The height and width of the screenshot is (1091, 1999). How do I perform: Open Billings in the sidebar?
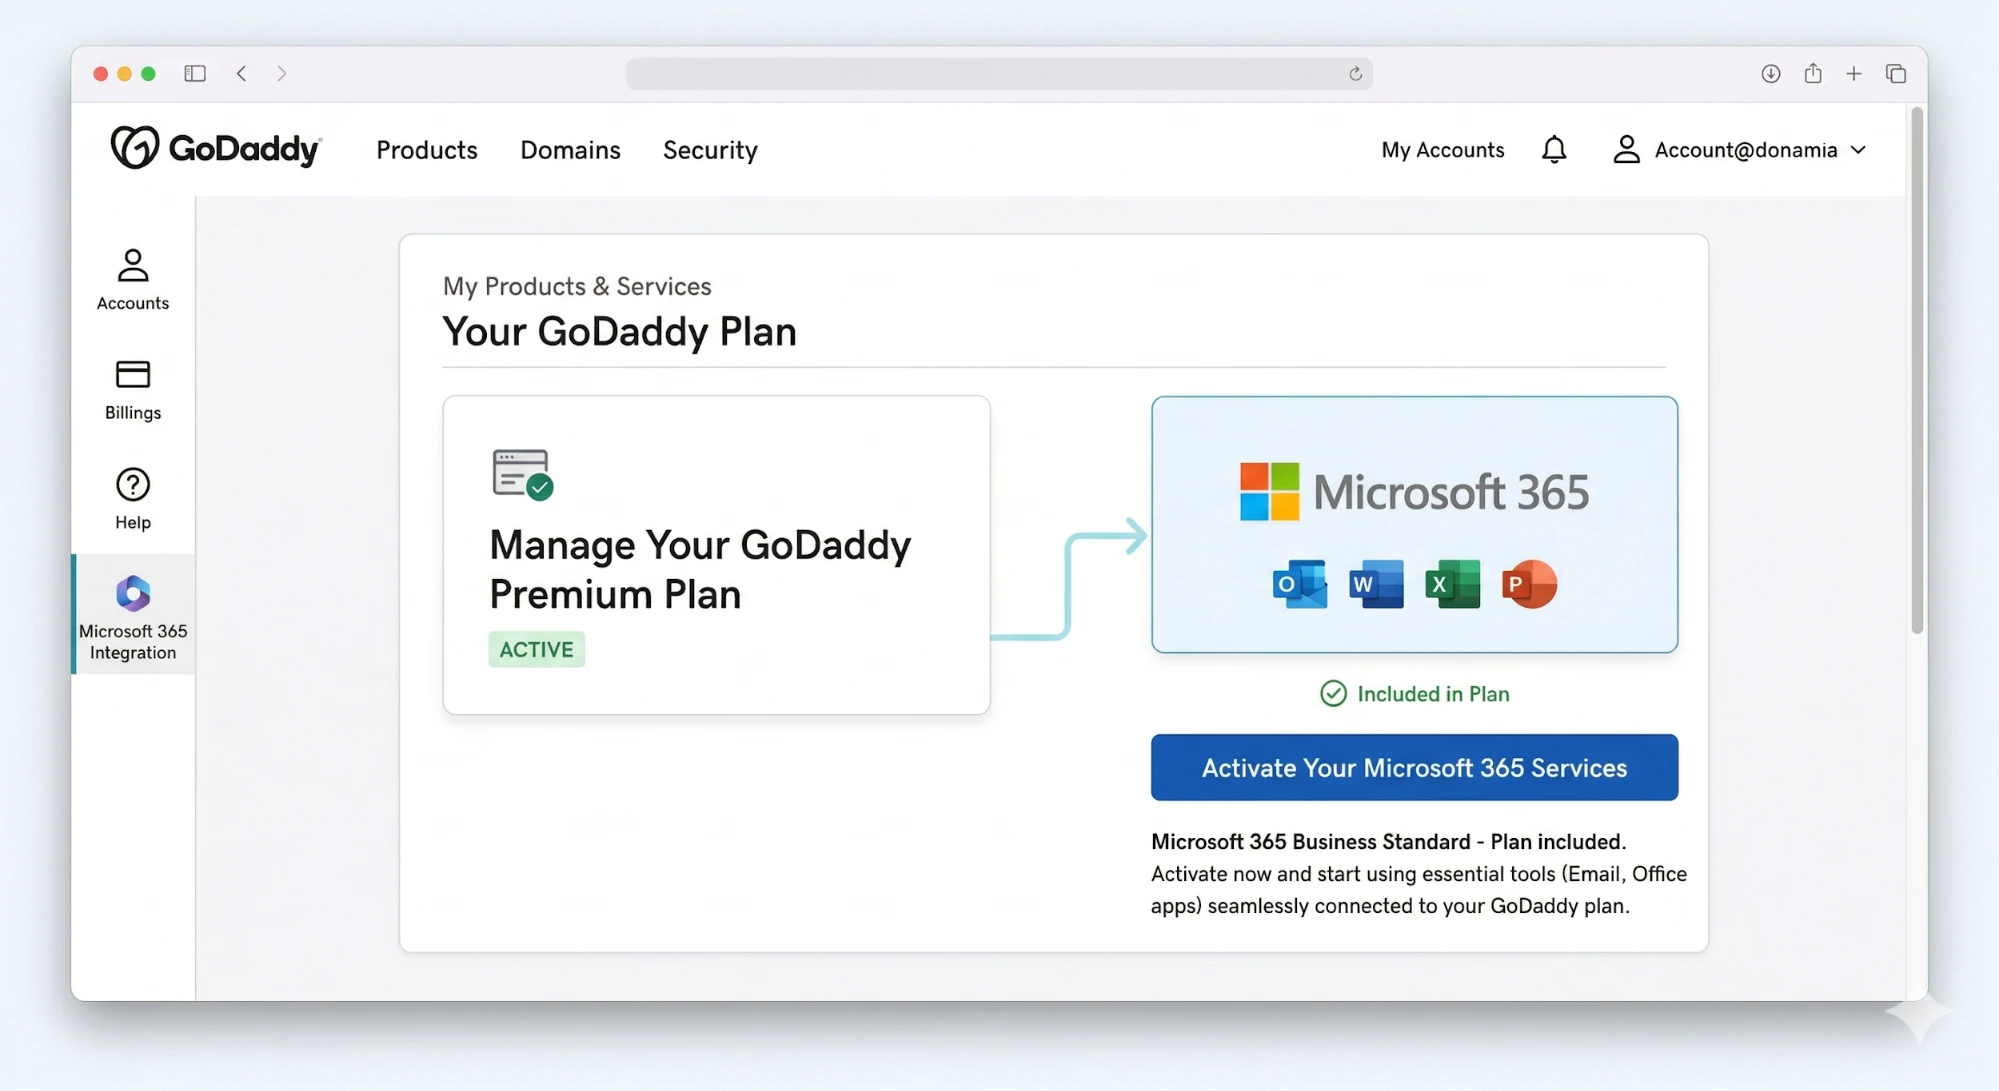[133, 390]
